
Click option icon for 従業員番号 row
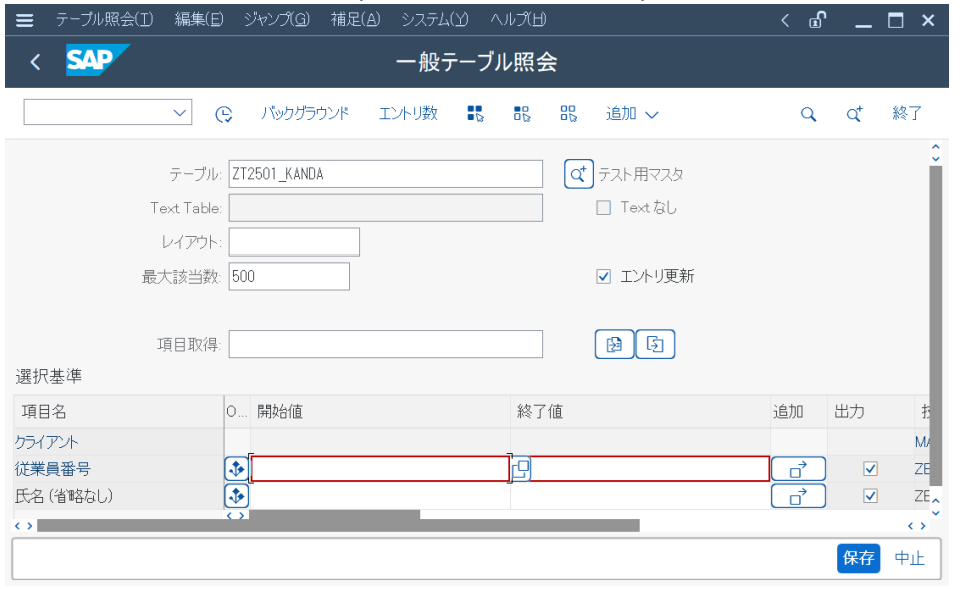[x=236, y=469]
